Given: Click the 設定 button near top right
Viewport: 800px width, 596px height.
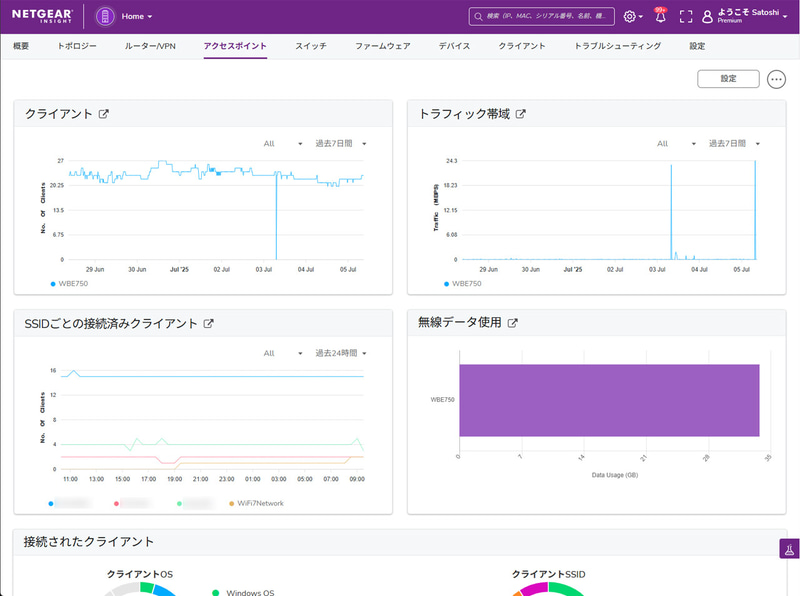Looking at the screenshot, I should [730, 78].
